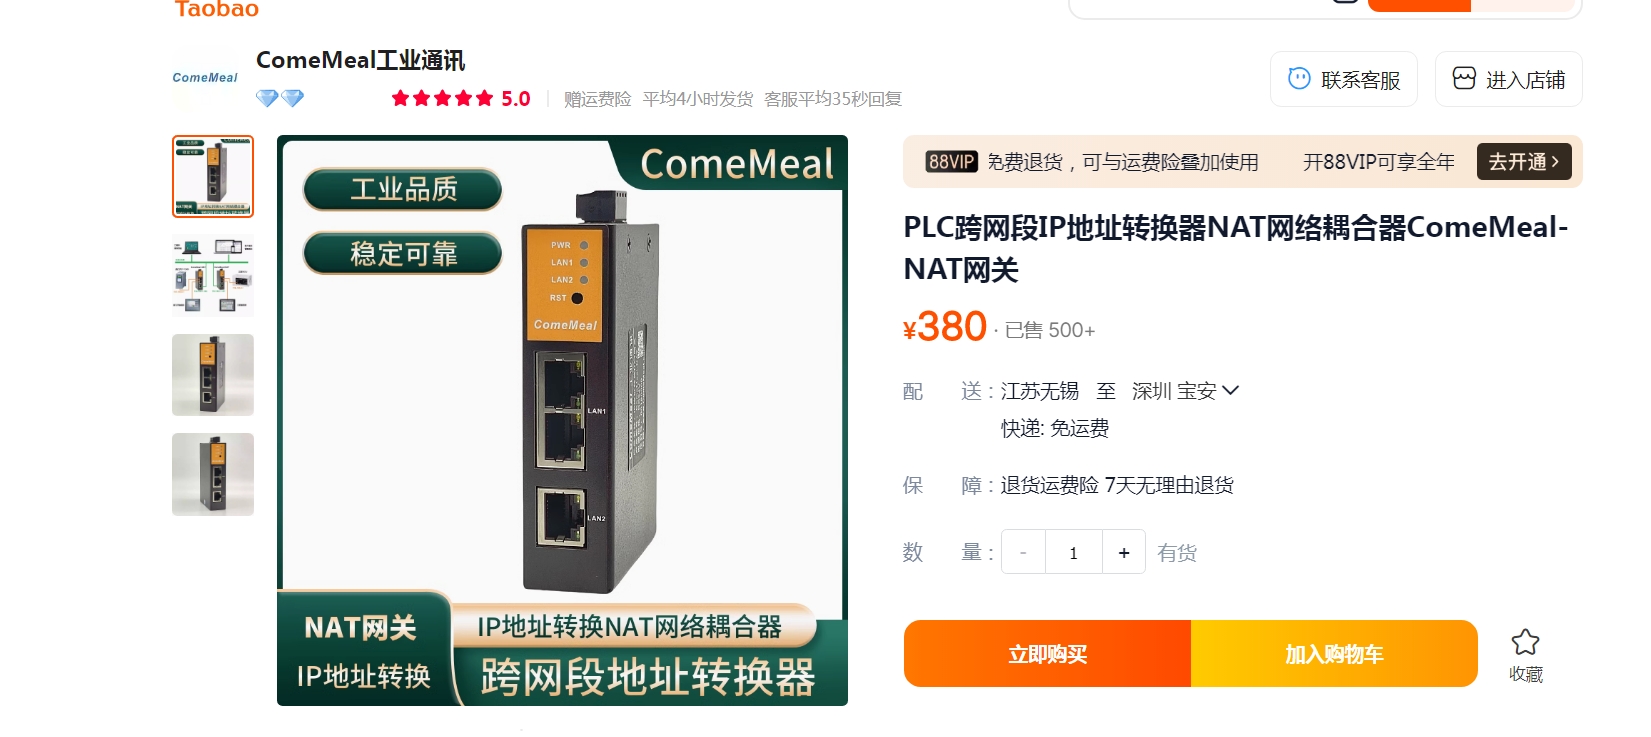
Task: Expand the 深圳 宝安 delivery location dropdown
Action: coord(1185,391)
